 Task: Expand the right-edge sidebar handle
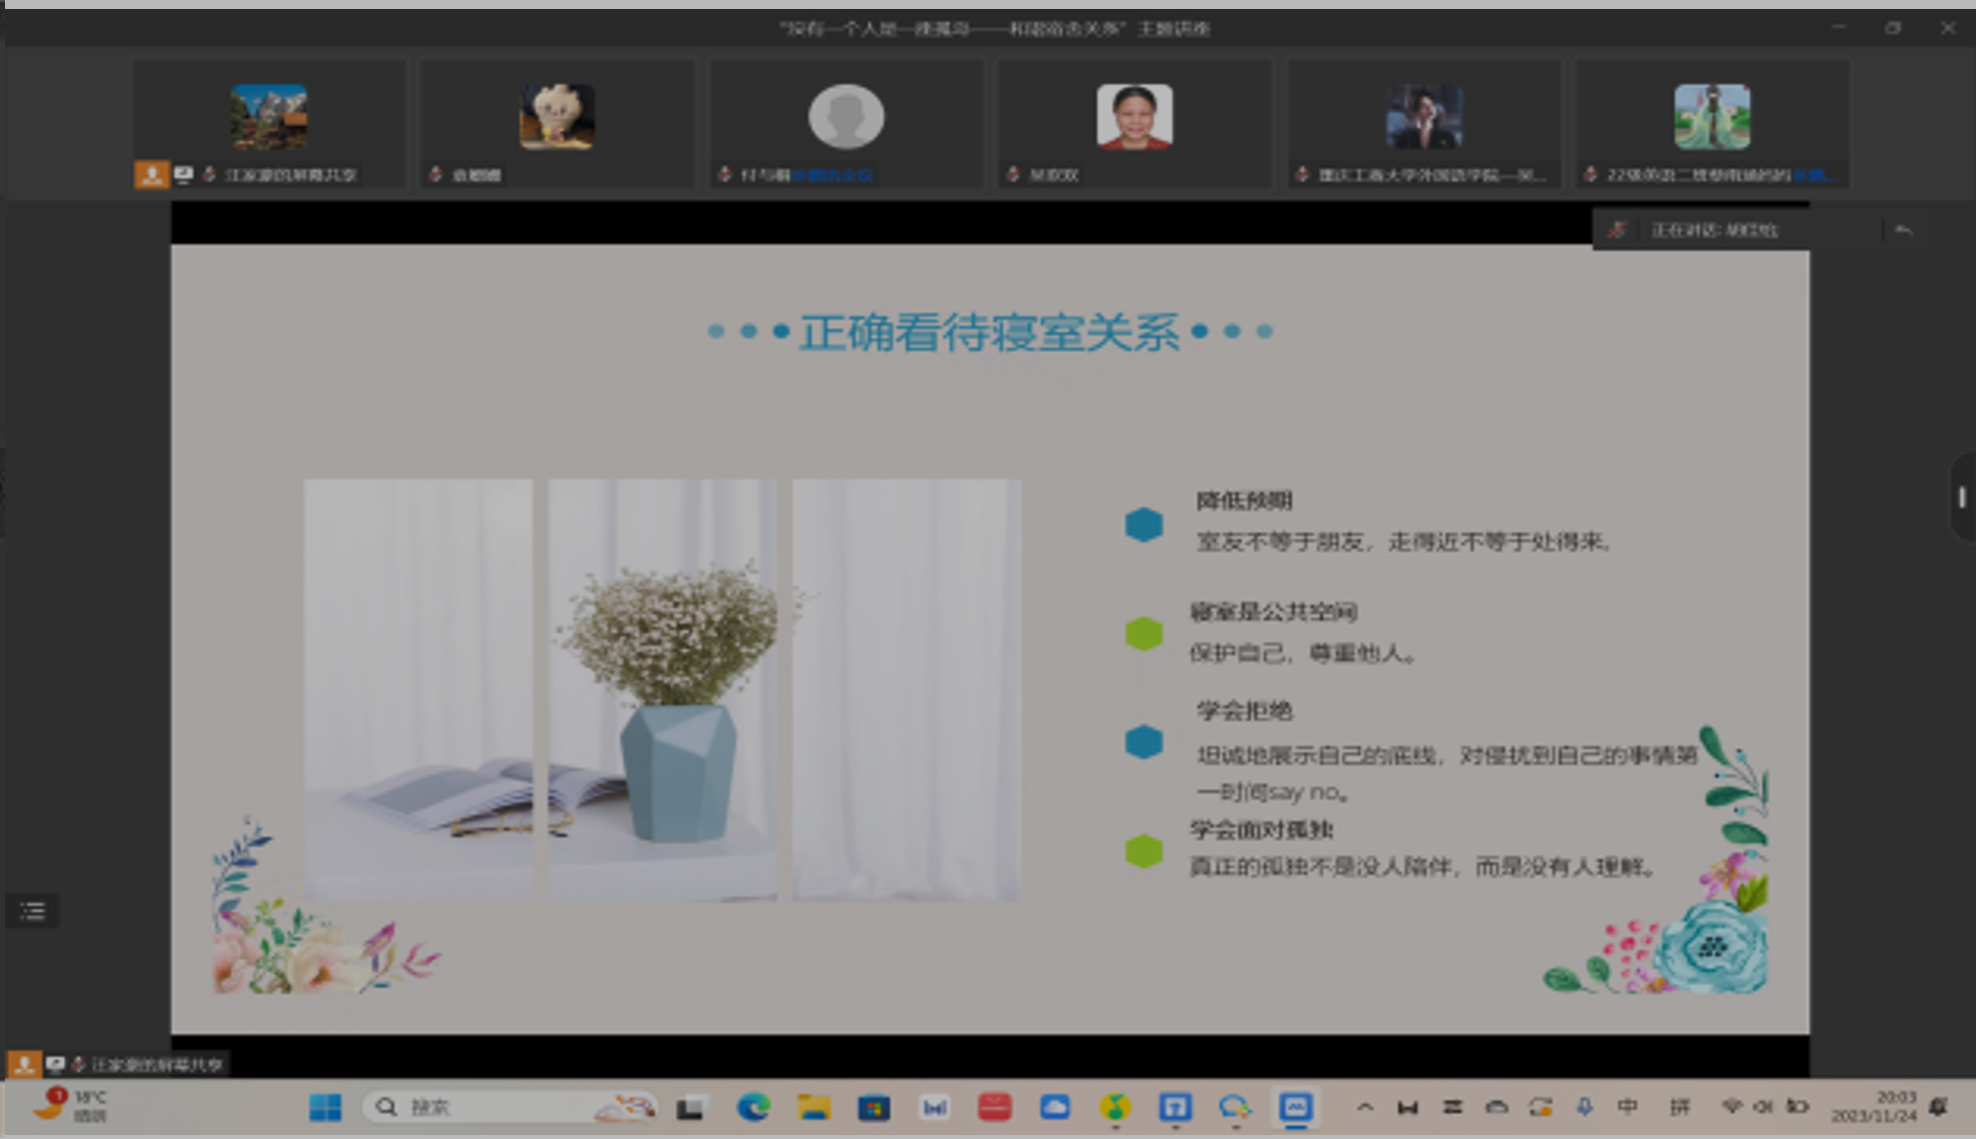coord(1962,497)
